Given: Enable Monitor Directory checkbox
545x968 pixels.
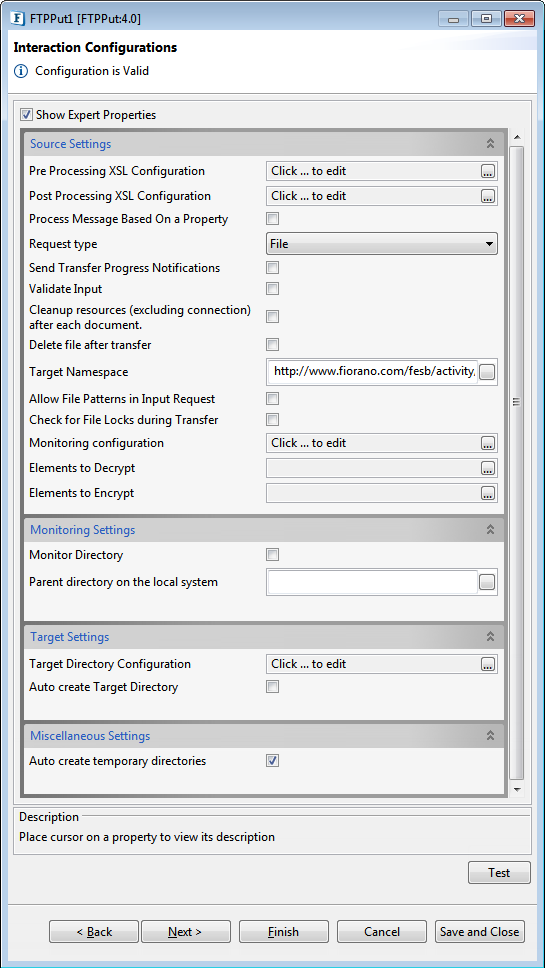Looking at the screenshot, I should [x=272, y=554].
